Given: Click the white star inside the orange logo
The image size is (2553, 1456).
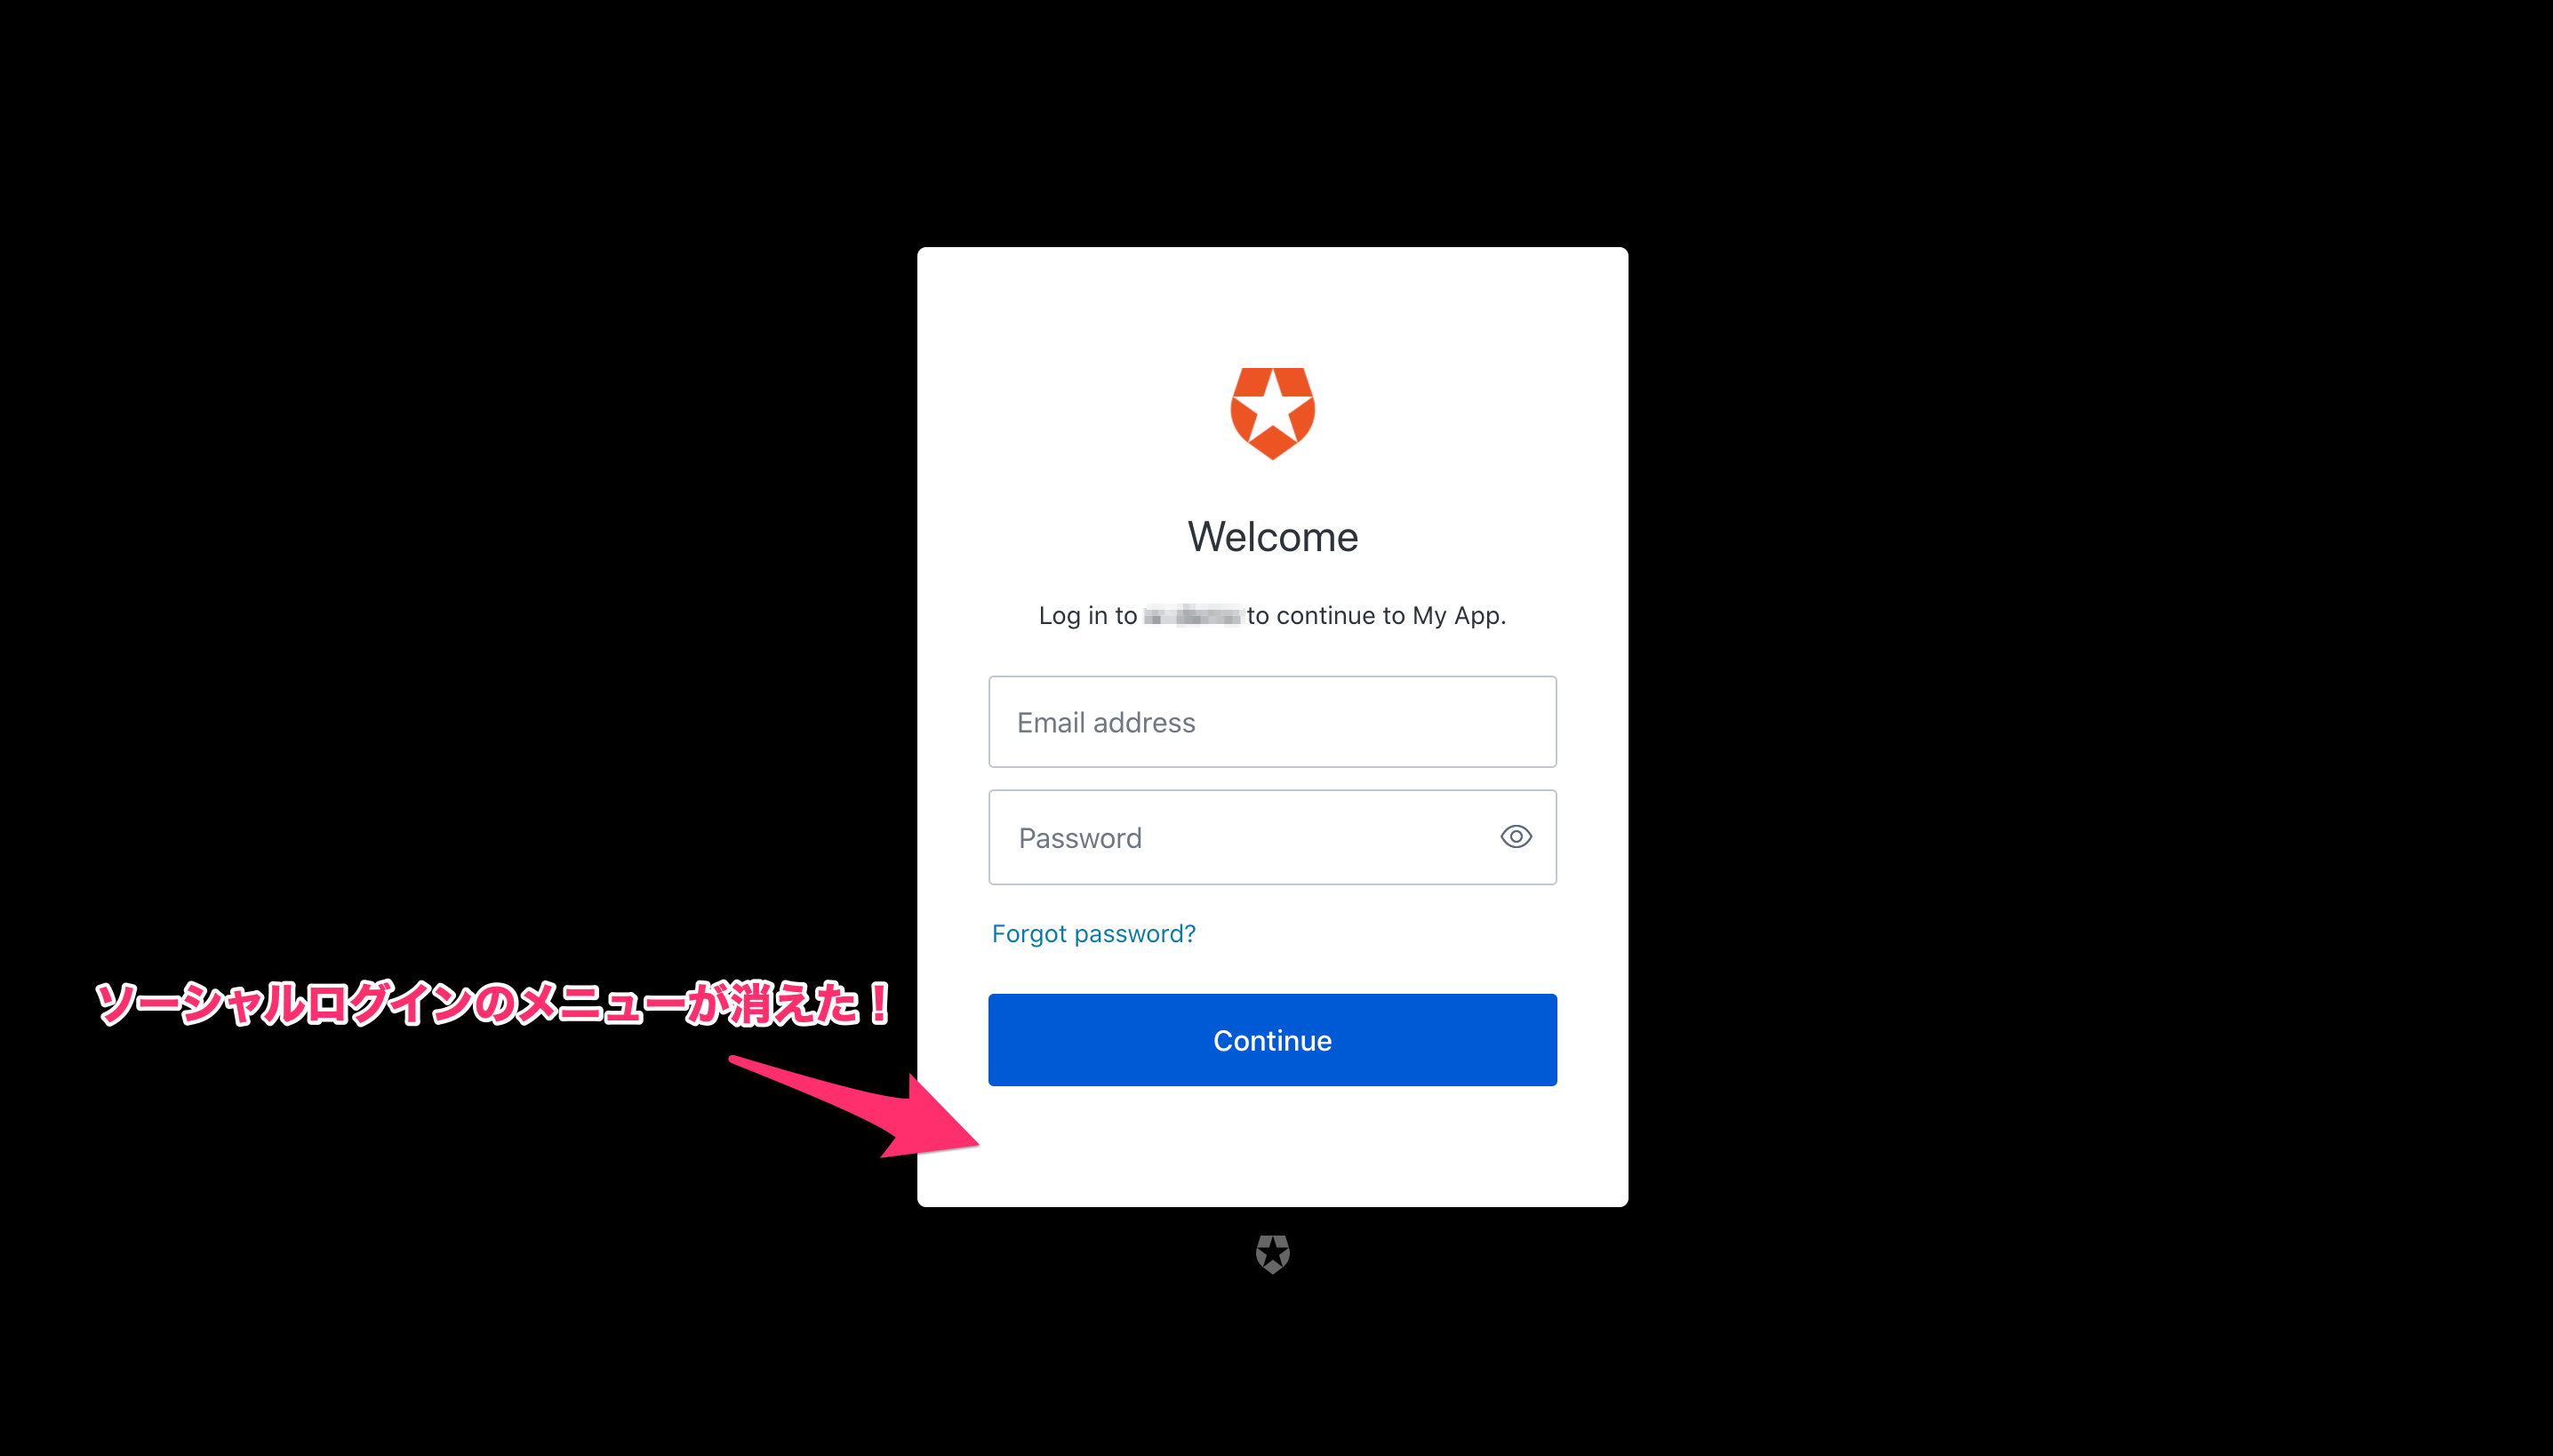Looking at the screenshot, I should 1272,409.
